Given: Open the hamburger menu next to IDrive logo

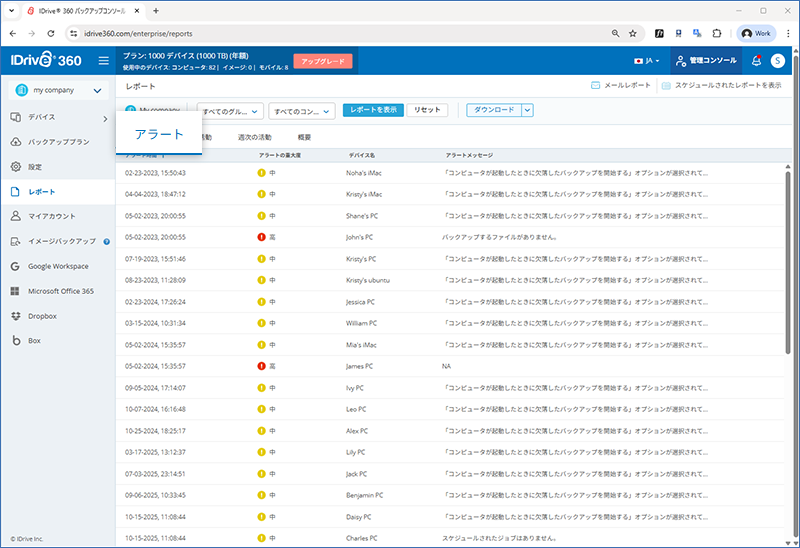Looking at the screenshot, I should pyautogui.click(x=104, y=61).
